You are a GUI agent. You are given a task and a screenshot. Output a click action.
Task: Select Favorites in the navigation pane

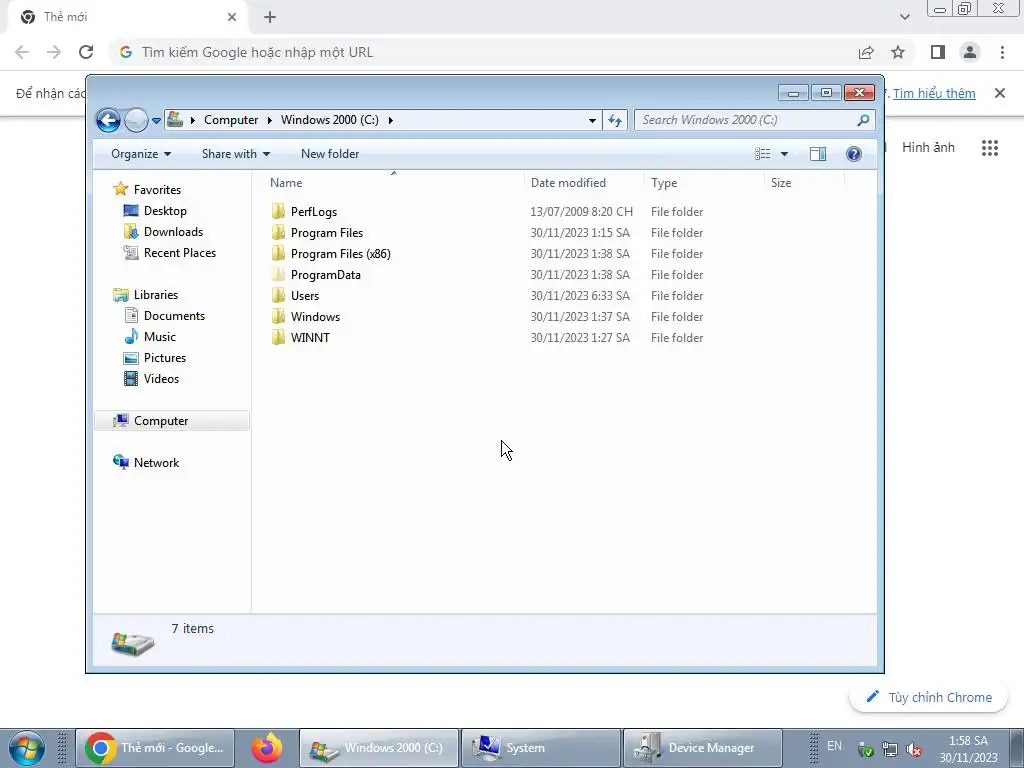(x=157, y=189)
